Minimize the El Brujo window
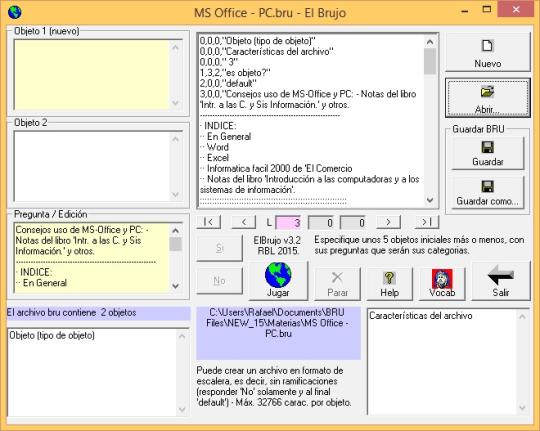The width and height of the screenshot is (540, 431). click(465, 10)
